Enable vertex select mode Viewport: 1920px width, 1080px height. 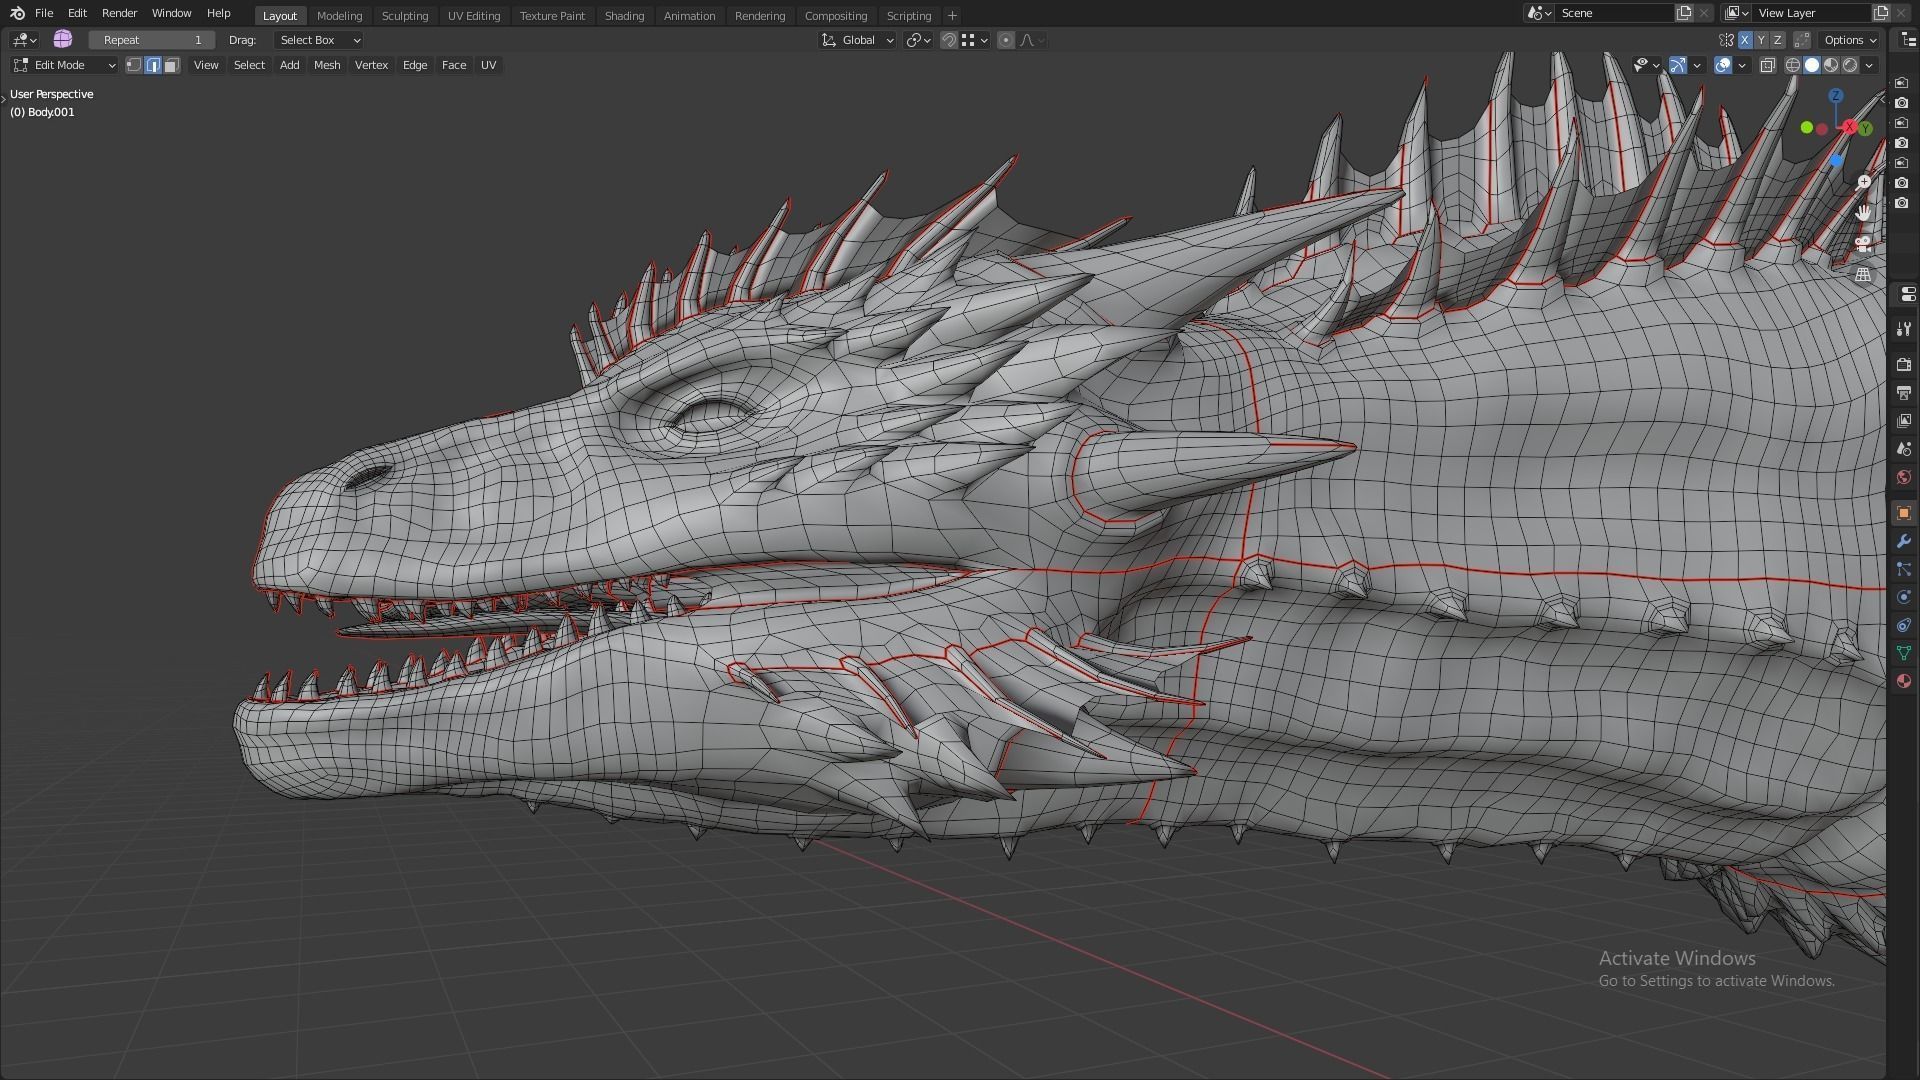[134, 65]
